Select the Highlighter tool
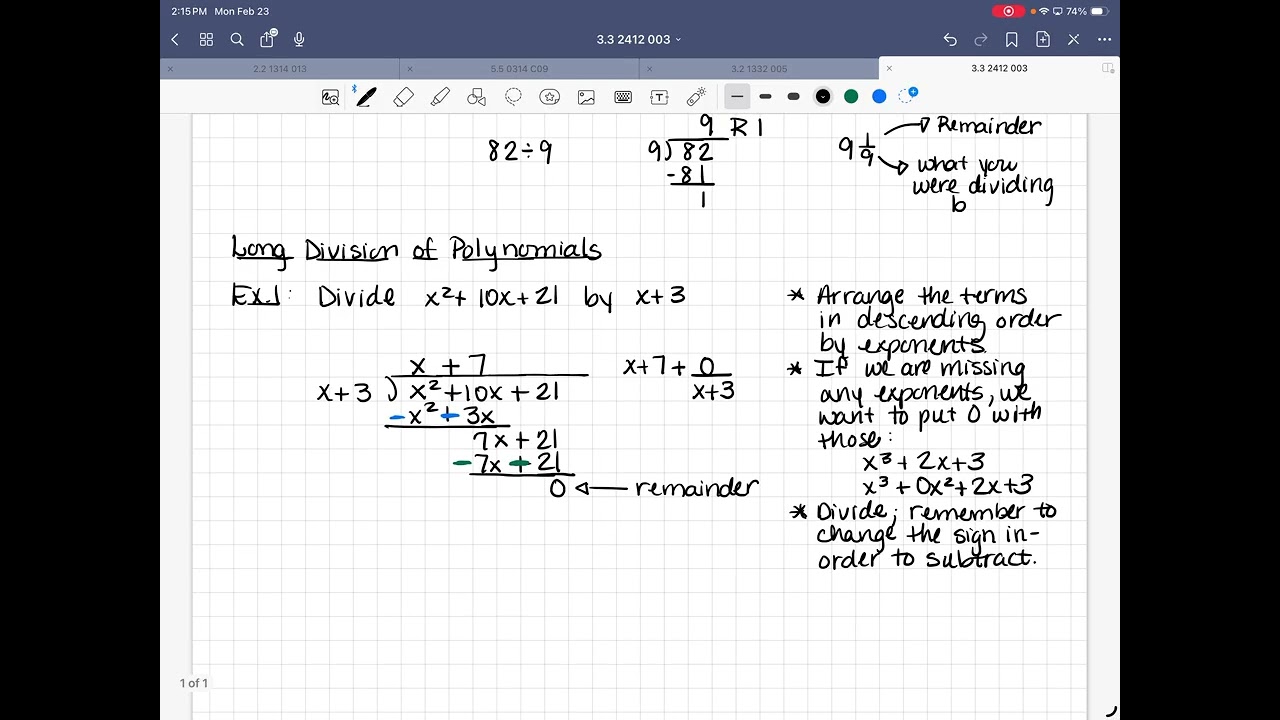Viewport: 1280px width, 720px height. click(x=440, y=97)
